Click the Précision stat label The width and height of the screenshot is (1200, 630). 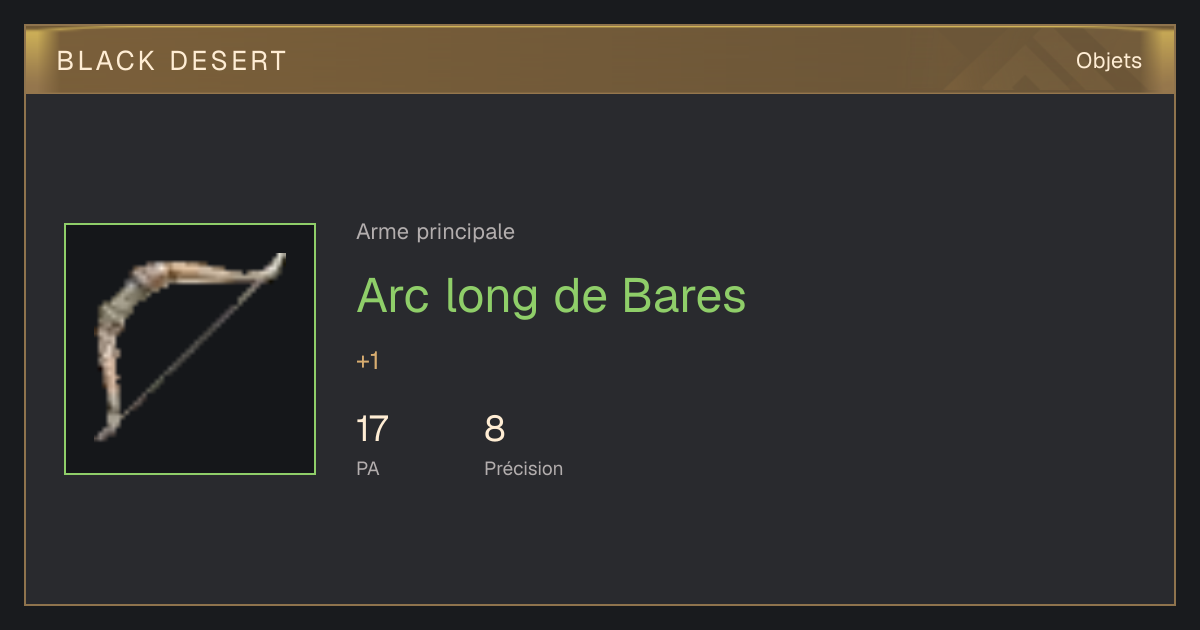pos(523,468)
